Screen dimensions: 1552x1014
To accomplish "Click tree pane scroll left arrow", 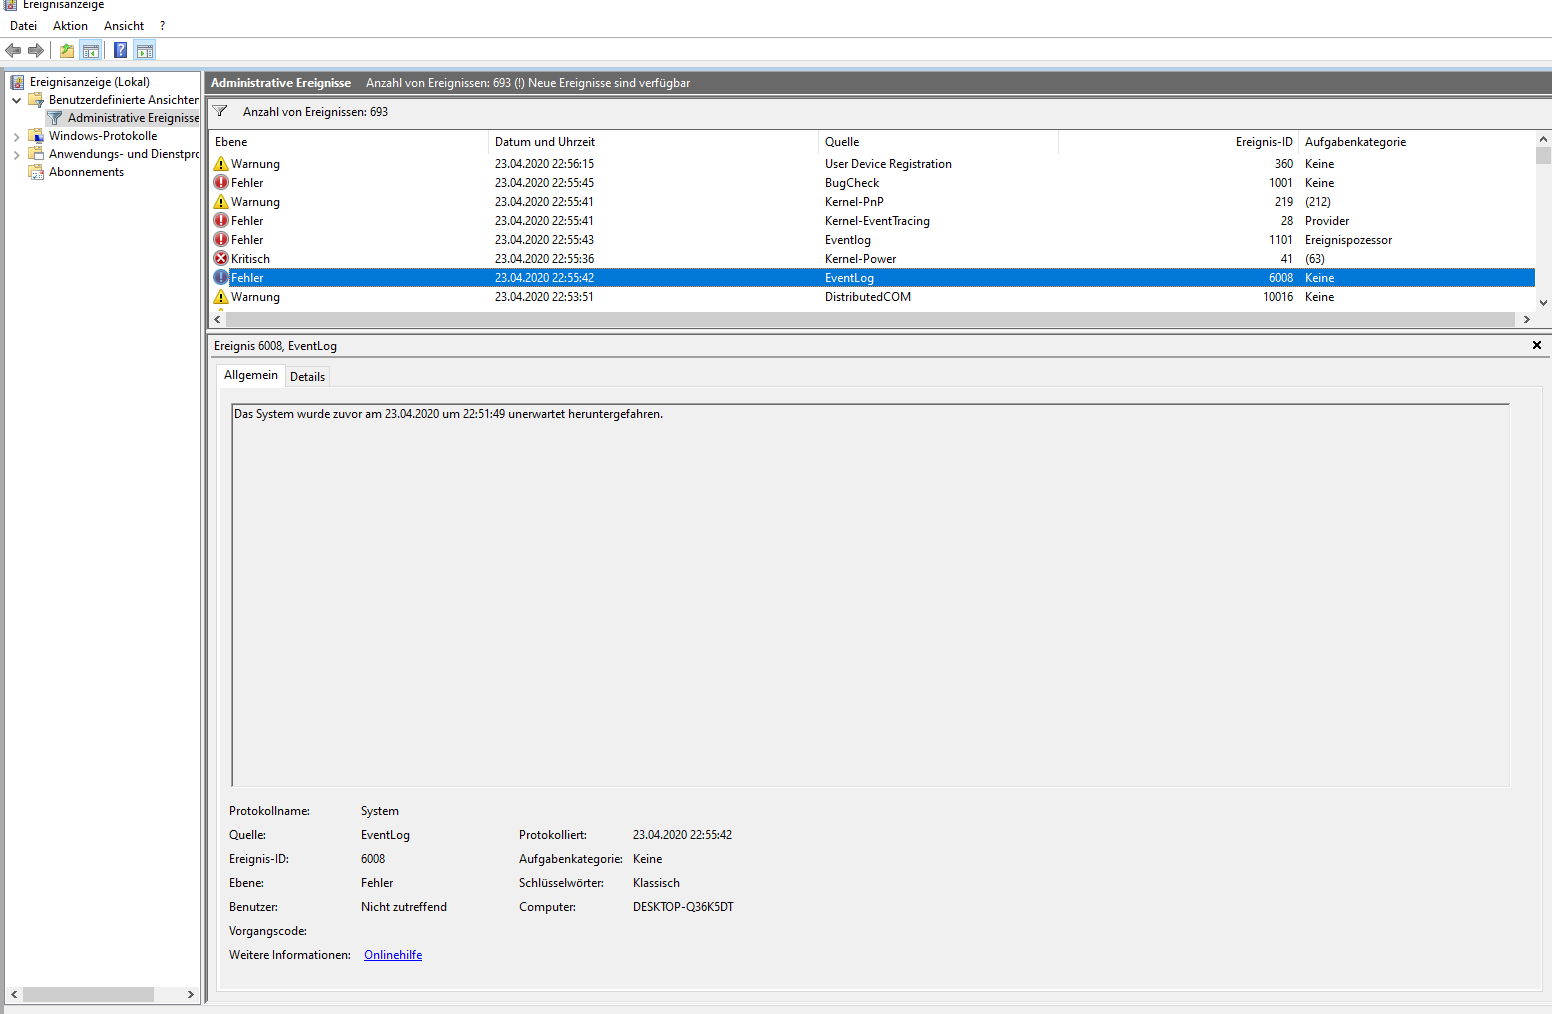I will (14, 995).
